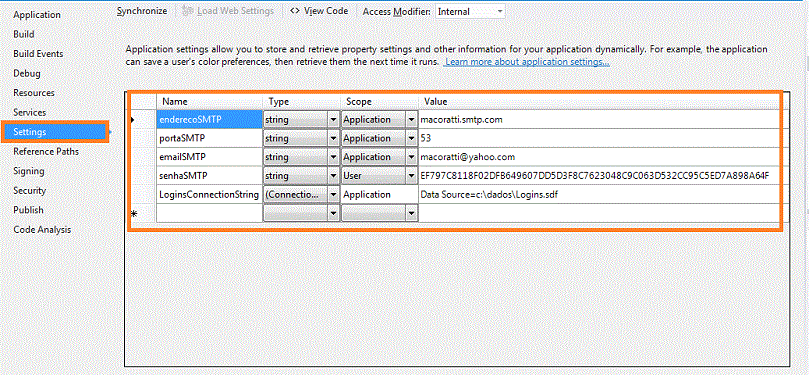
Task: Select the enderecoSMTP row header arrow
Action: coord(143,119)
